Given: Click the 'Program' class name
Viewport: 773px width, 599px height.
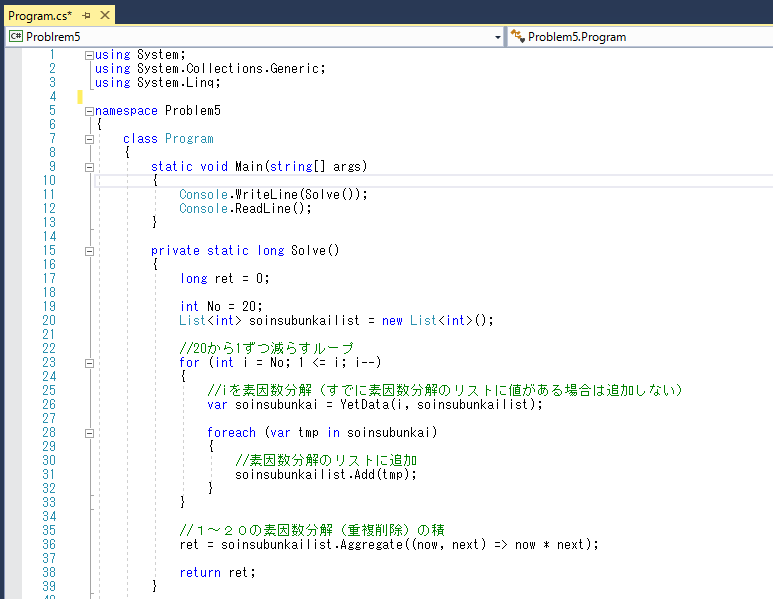Looking at the screenshot, I should point(189,139).
